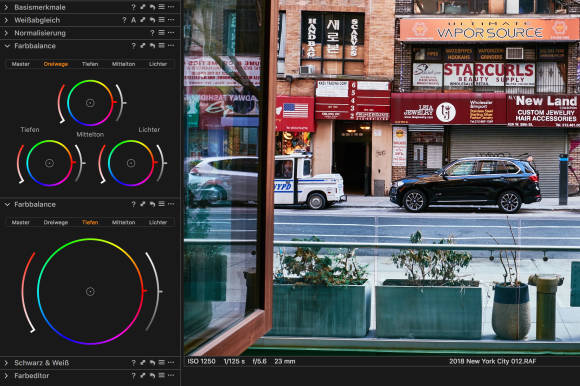580x386 pixels.
Task: Collapse the three-wheel Farbbalance panel
Action: point(6,46)
